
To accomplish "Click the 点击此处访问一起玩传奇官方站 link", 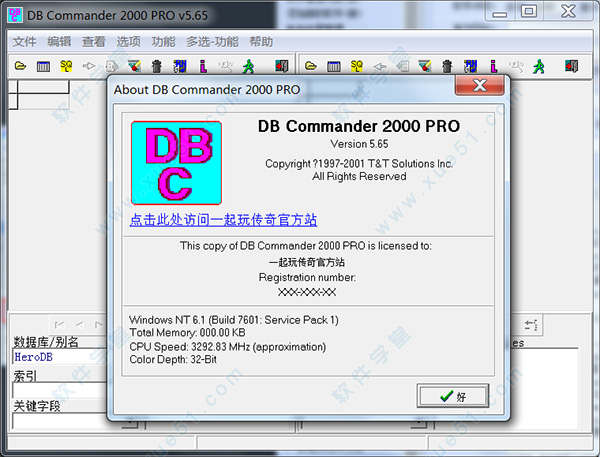I will 223,220.
